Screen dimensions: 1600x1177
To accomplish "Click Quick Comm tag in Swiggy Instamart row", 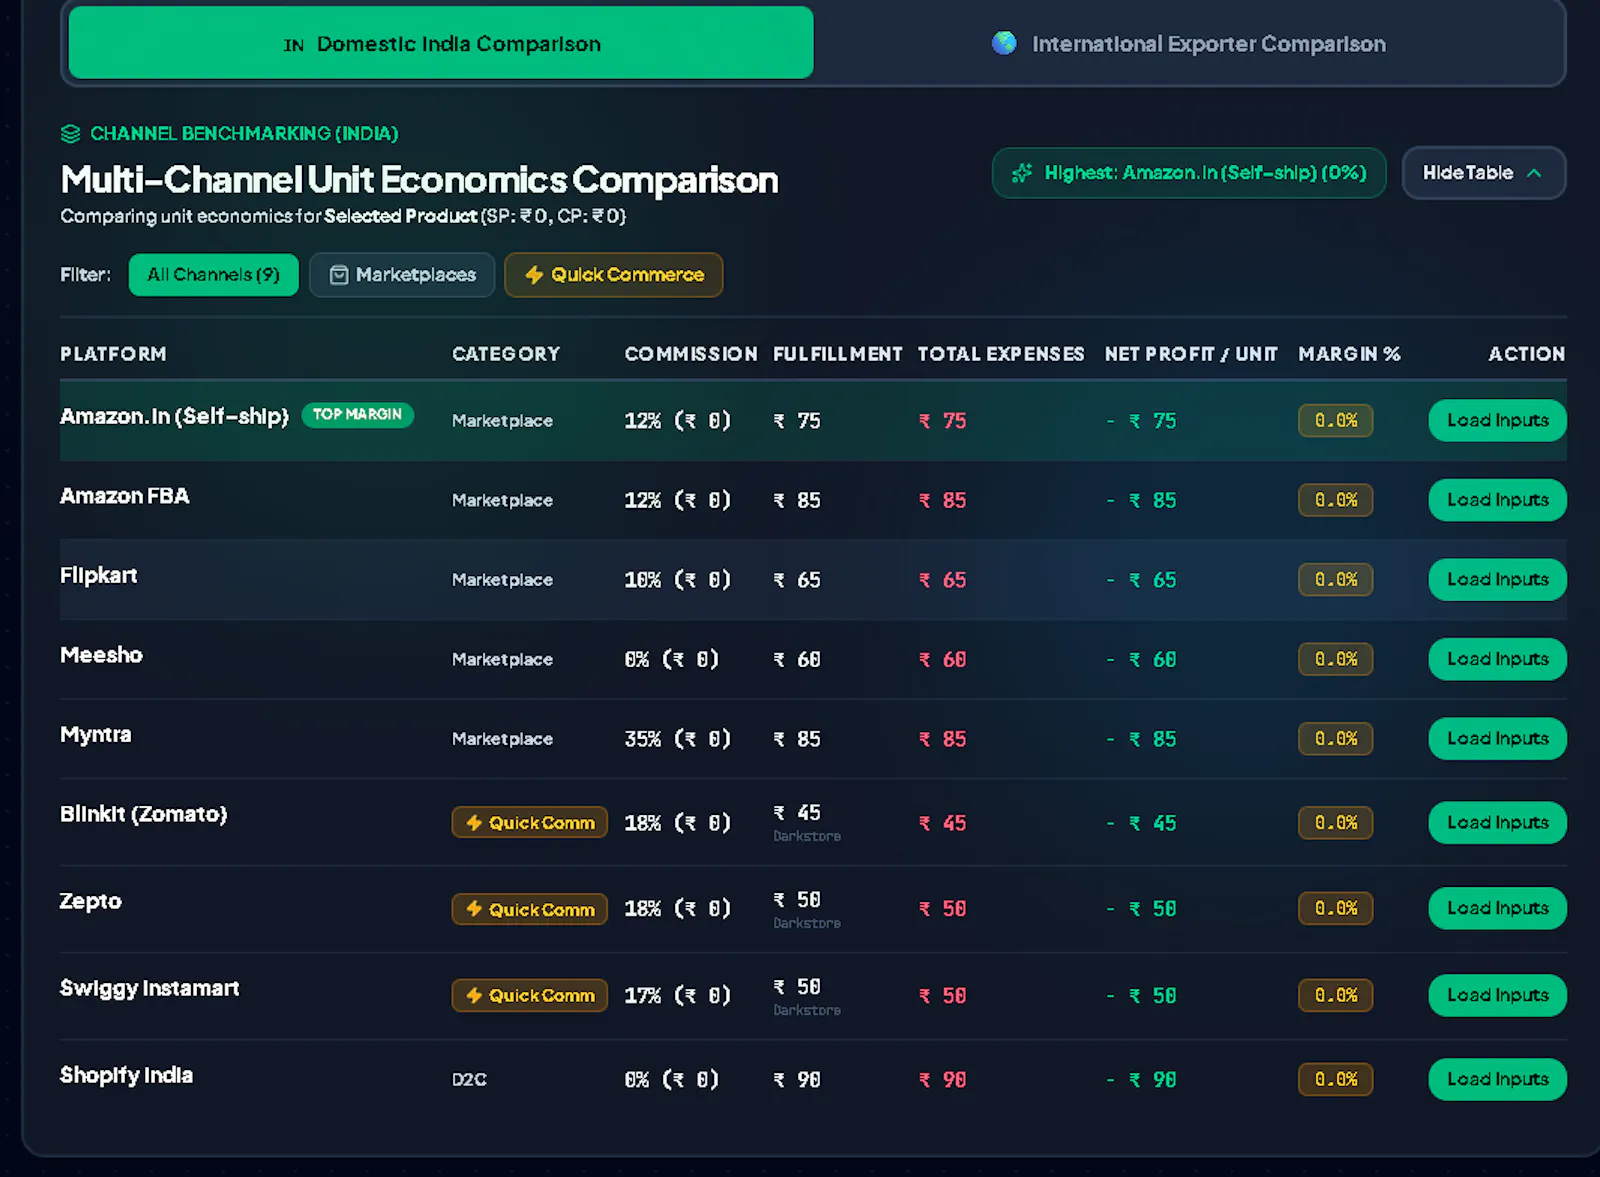I will click(x=529, y=995).
